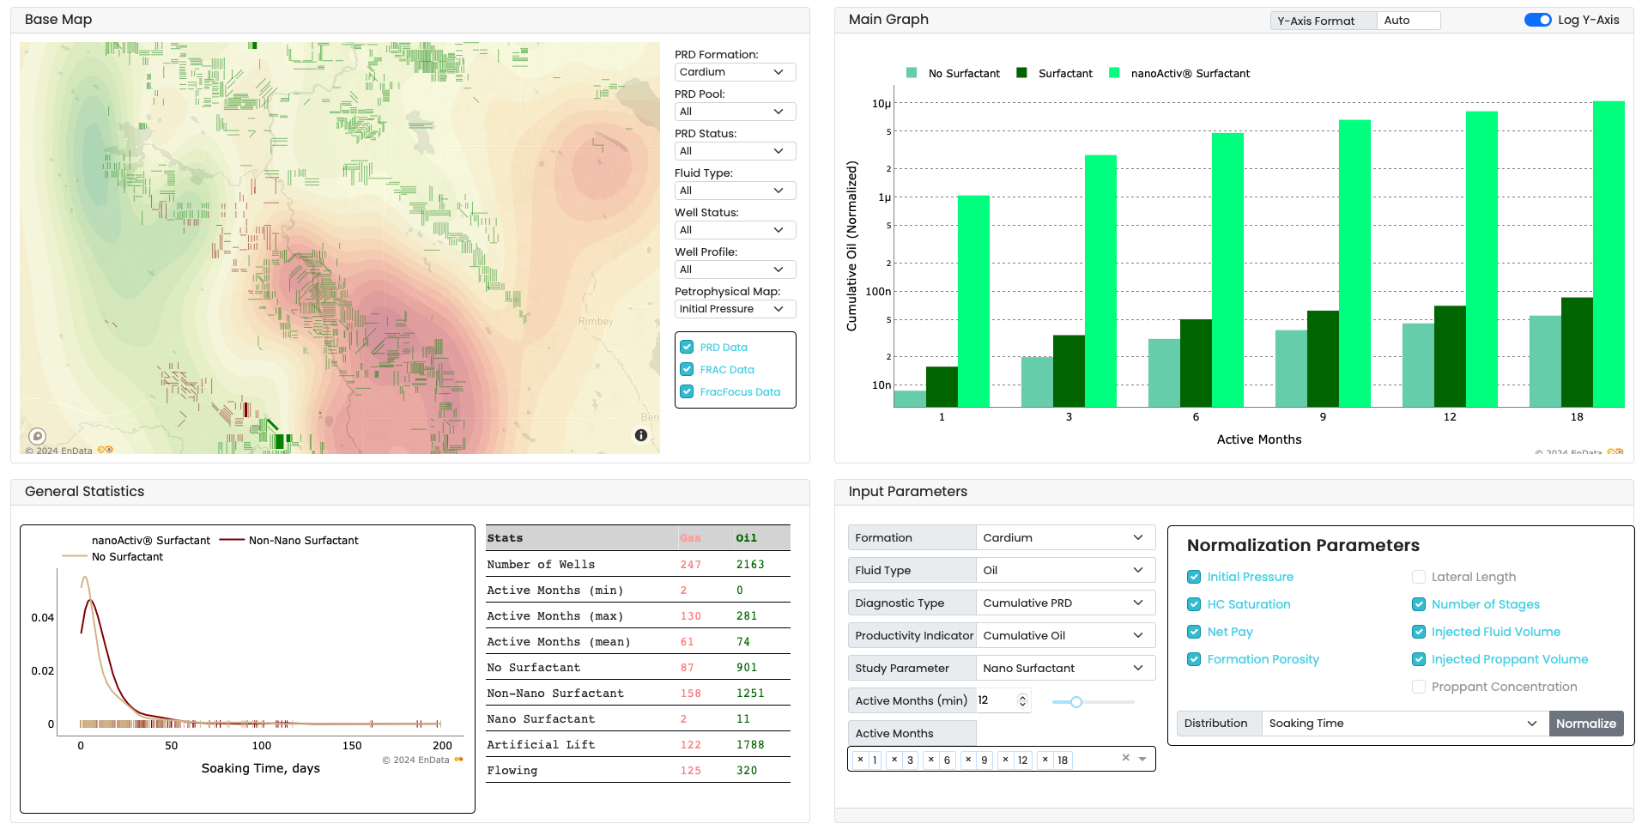Click the map info icon

click(641, 435)
